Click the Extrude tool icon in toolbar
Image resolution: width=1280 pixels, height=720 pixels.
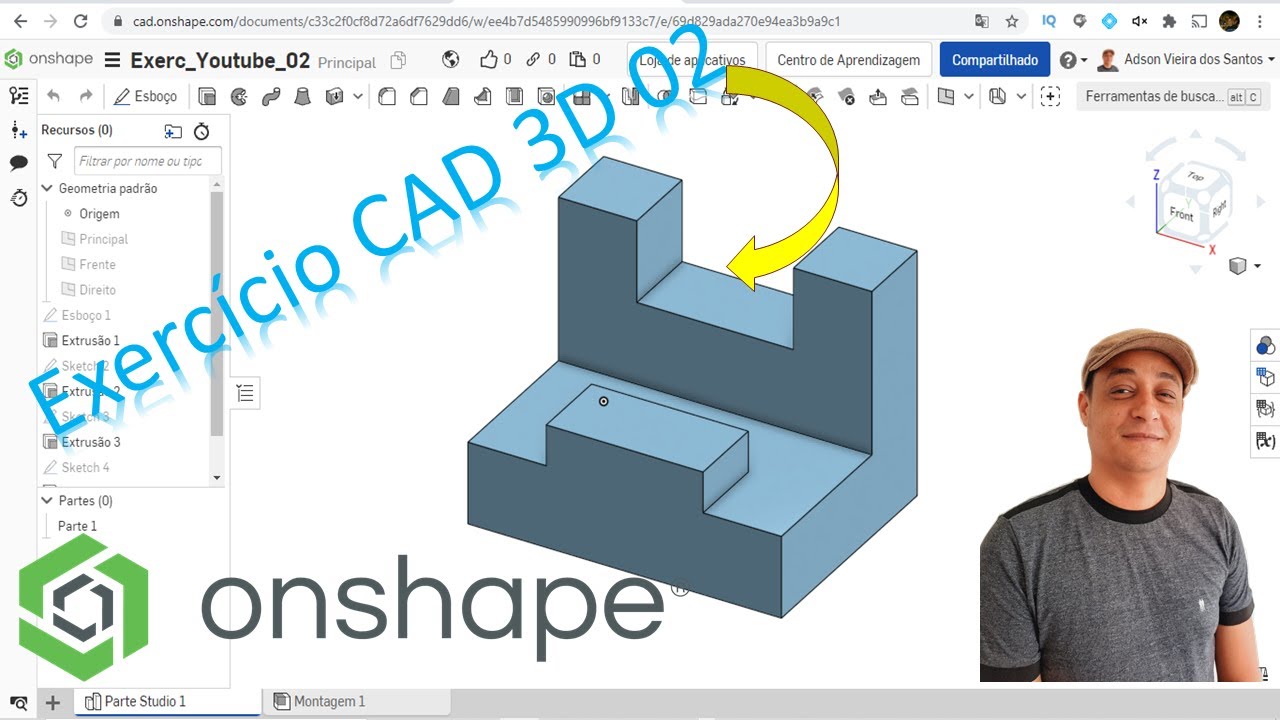click(207, 96)
